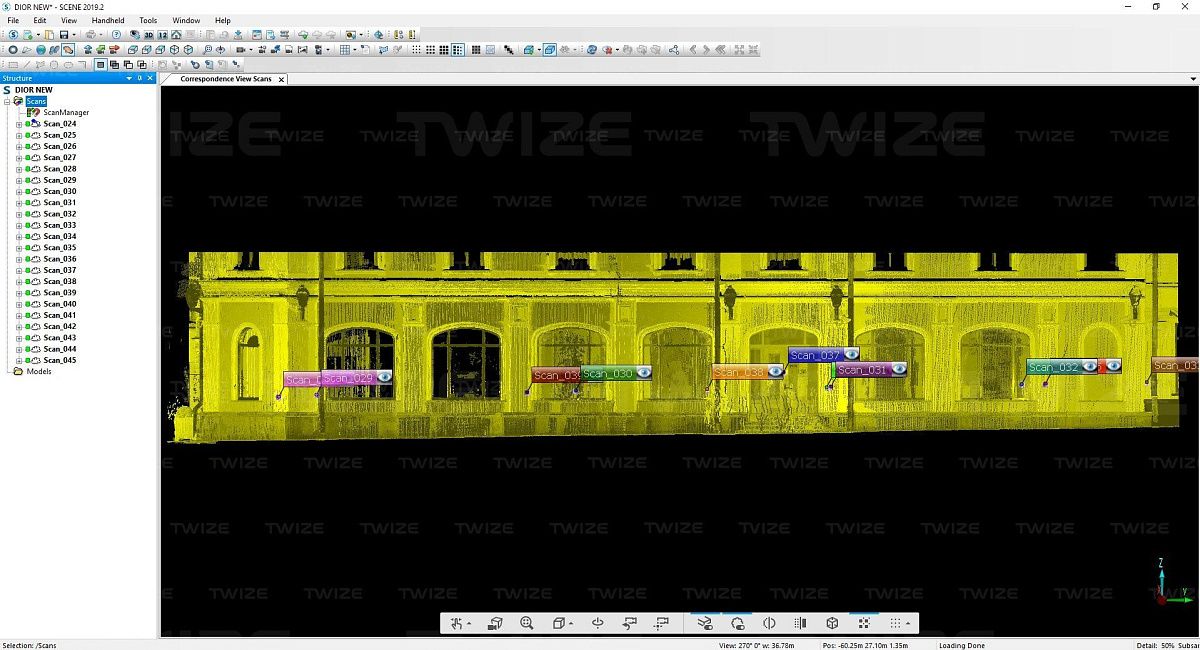Switch to Correspondence View Scans tab
The height and width of the screenshot is (650, 1200).
pyautogui.click(x=226, y=79)
